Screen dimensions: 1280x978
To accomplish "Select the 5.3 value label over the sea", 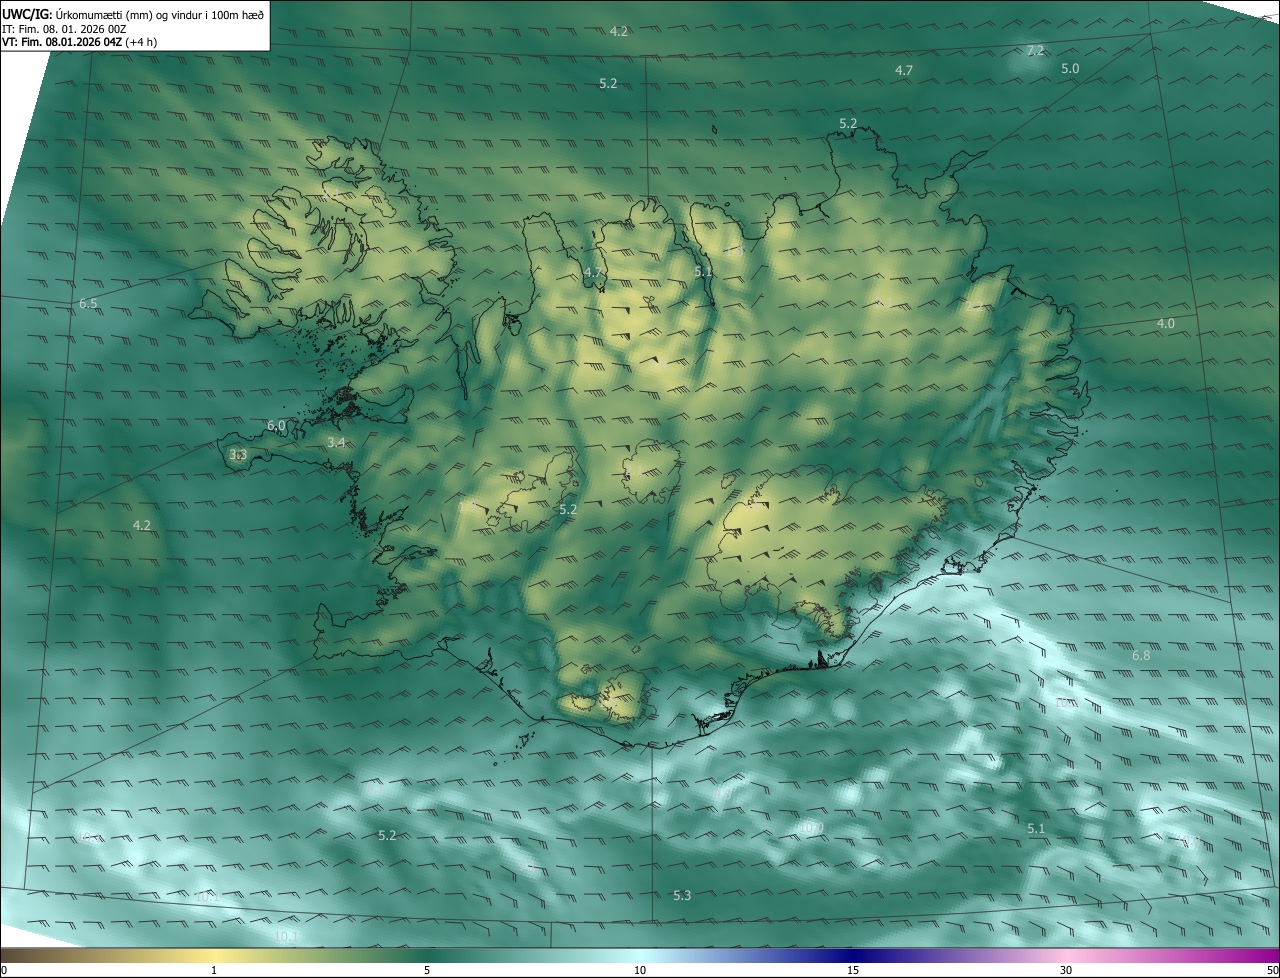I will (x=682, y=895).
